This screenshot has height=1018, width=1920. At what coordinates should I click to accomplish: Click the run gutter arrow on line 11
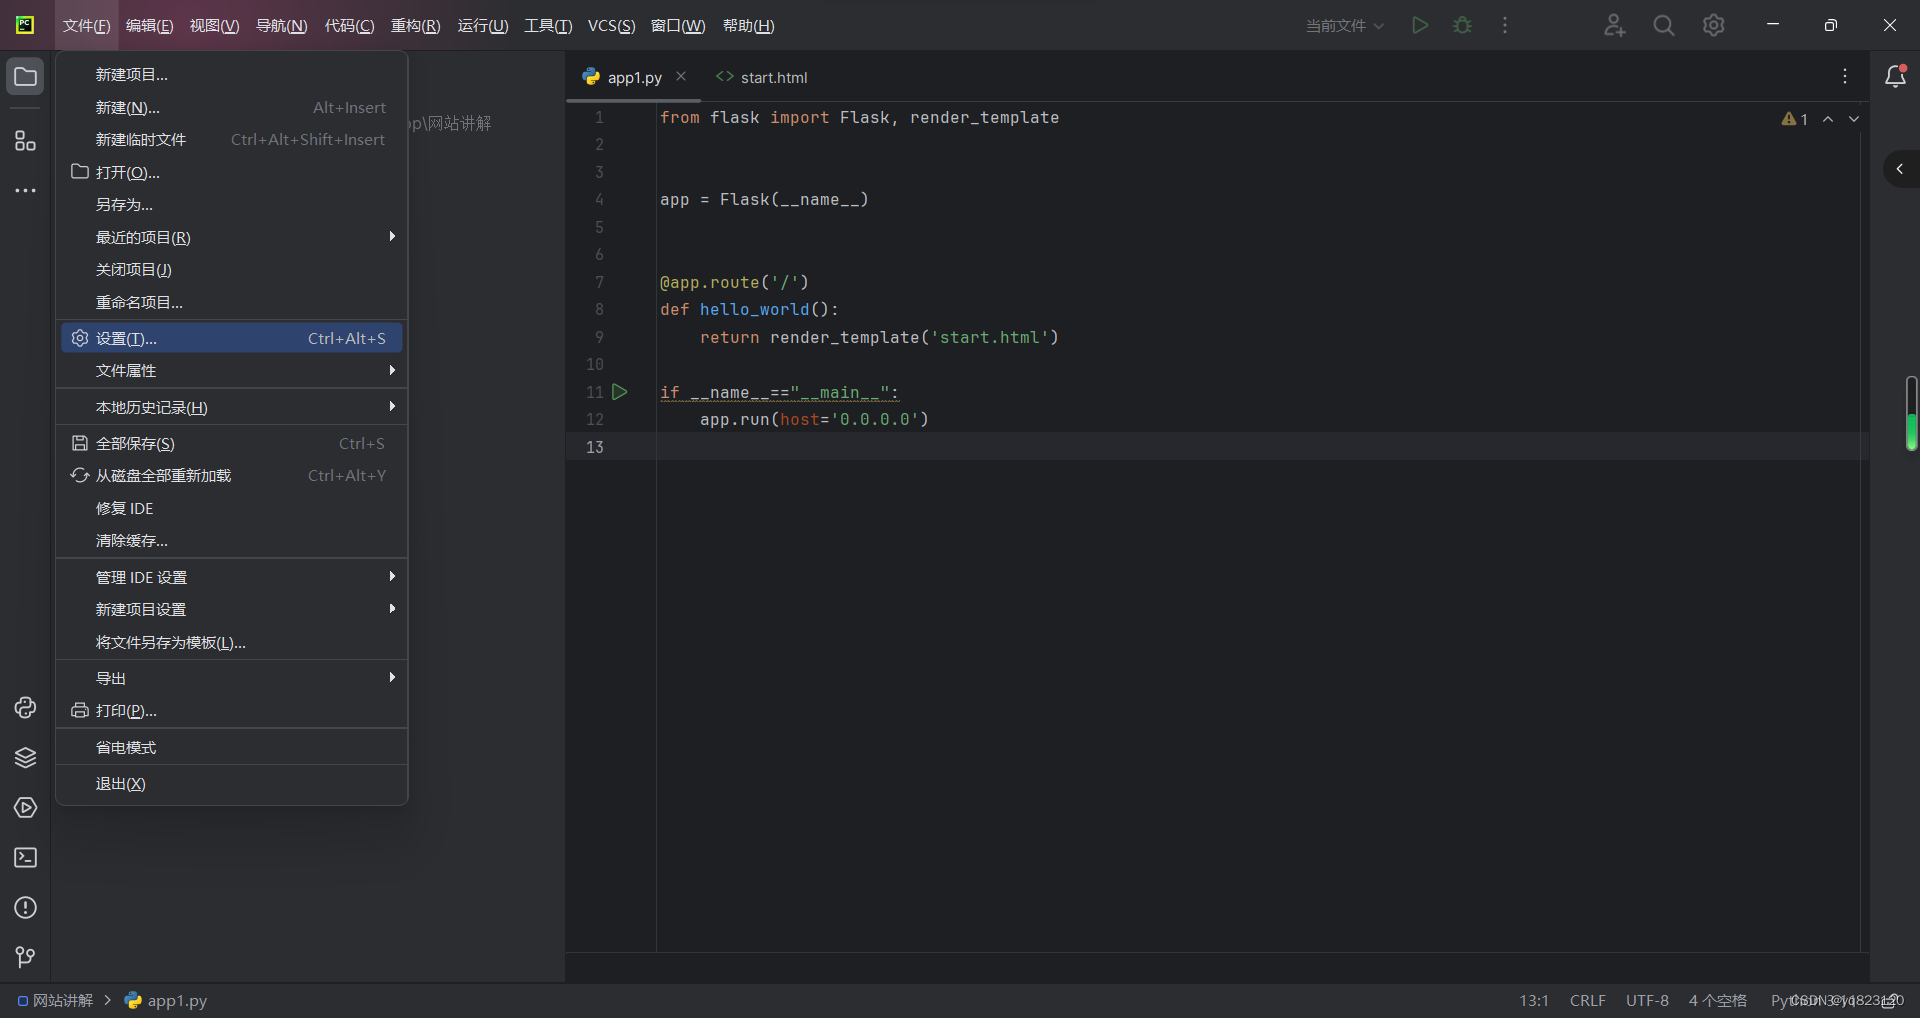[620, 392]
